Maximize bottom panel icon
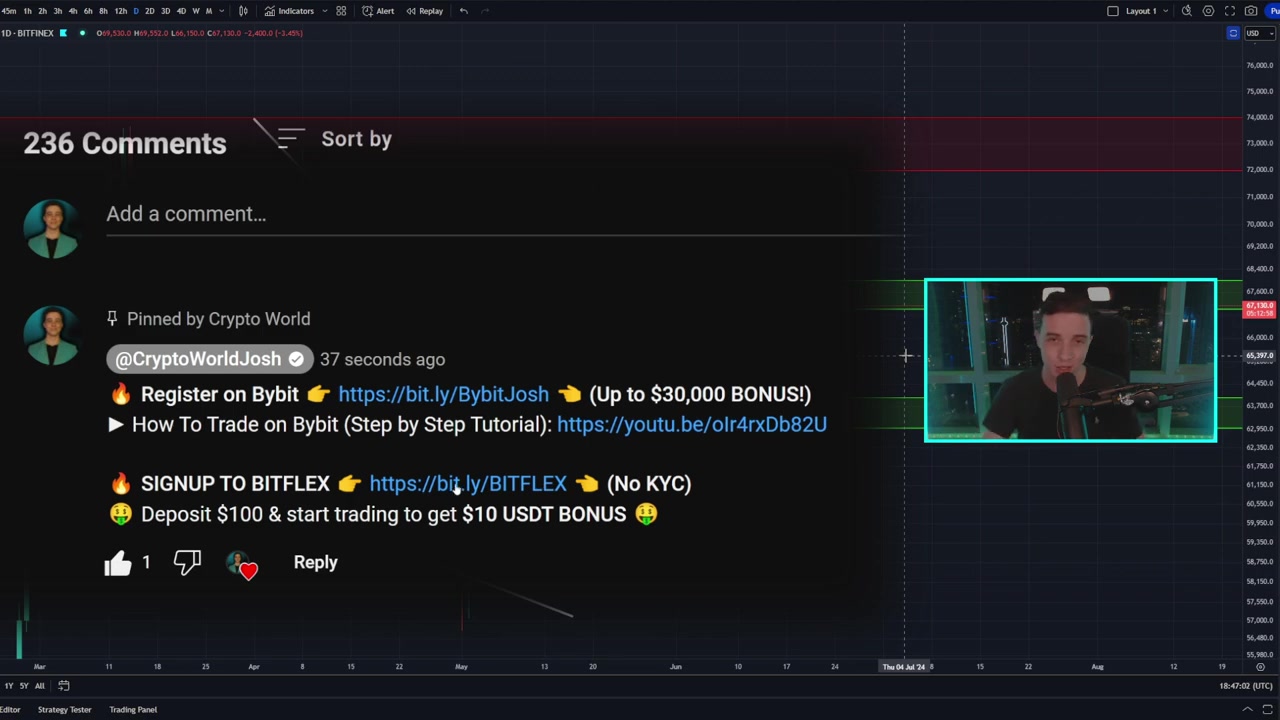 [x=1268, y=710]
